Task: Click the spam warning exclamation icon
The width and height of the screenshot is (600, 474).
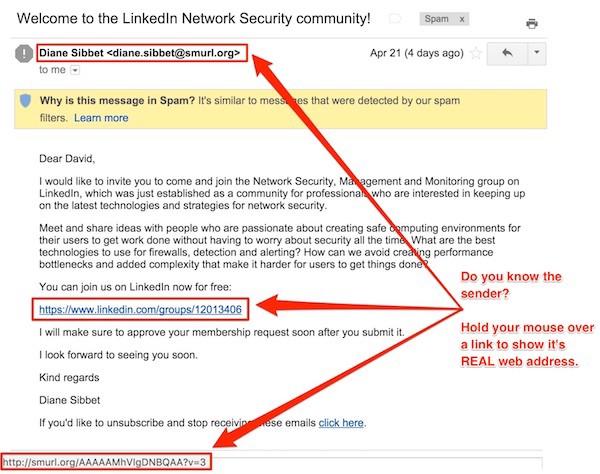Action: tap(24, 53)
